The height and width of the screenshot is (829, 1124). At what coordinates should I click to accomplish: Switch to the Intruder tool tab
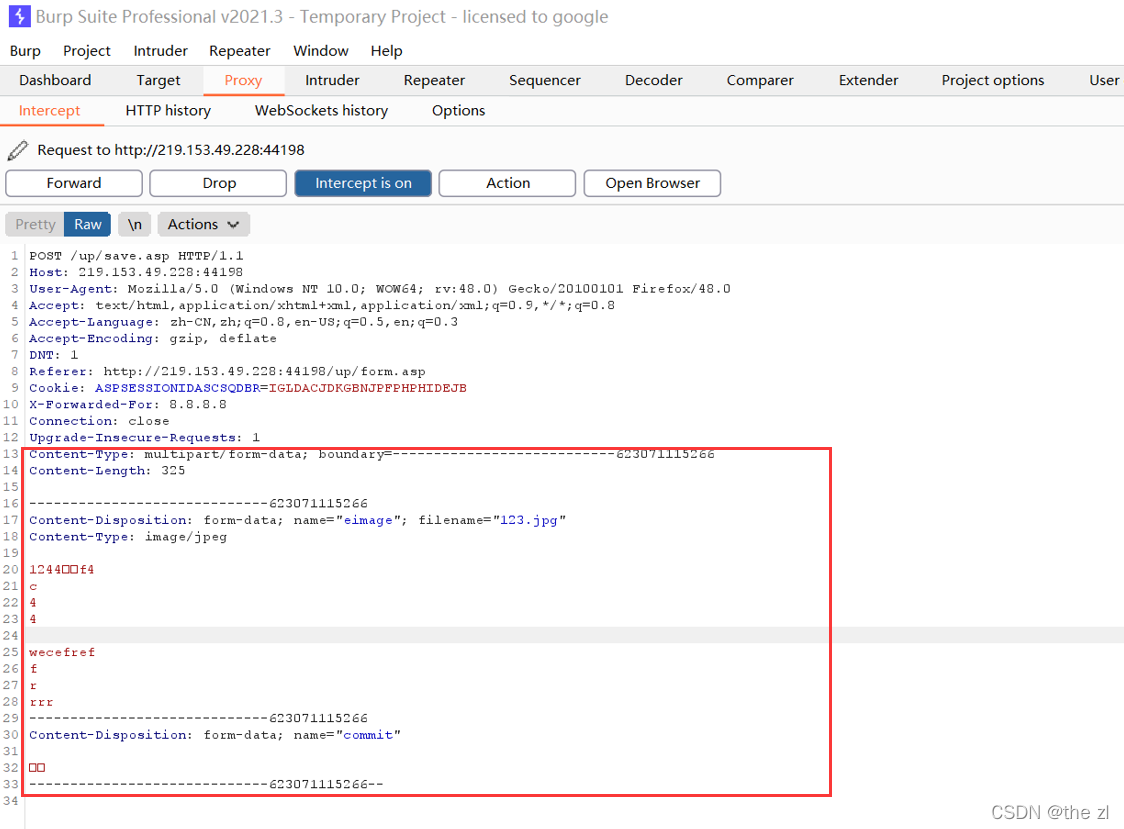pyautogui.click(x=332, y=80)
